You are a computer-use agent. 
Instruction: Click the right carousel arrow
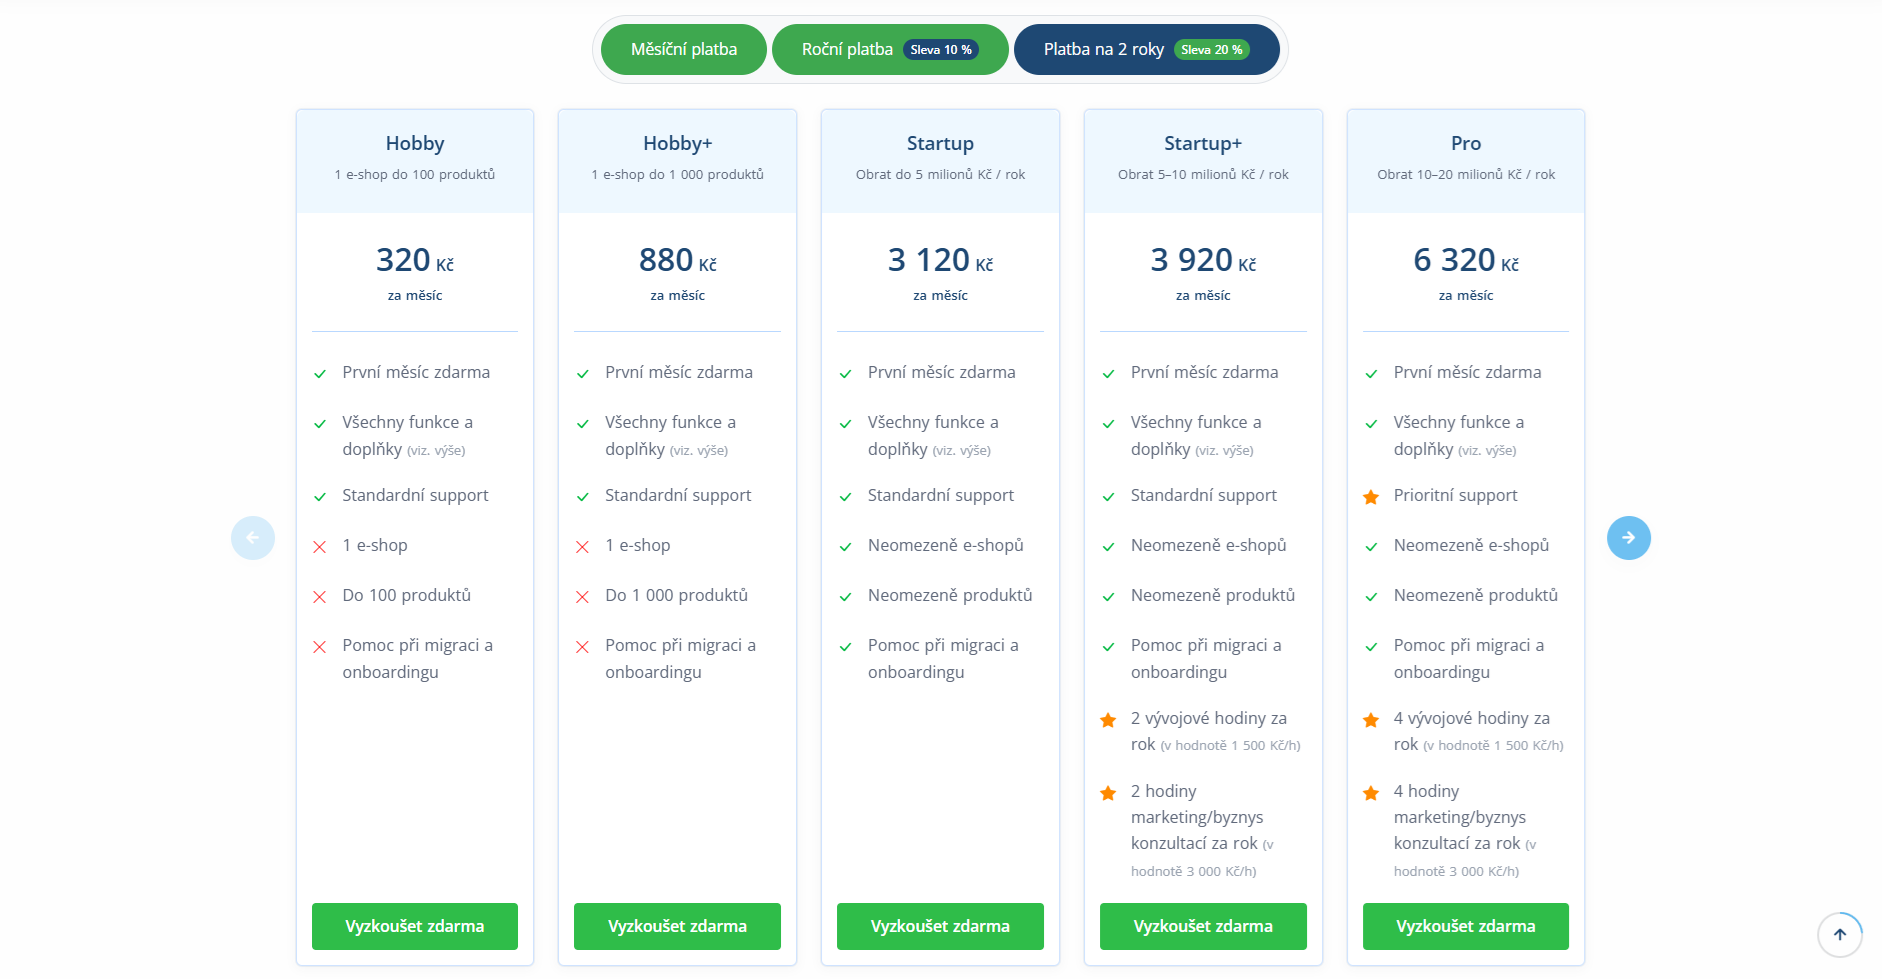[x=1628, y=538]
